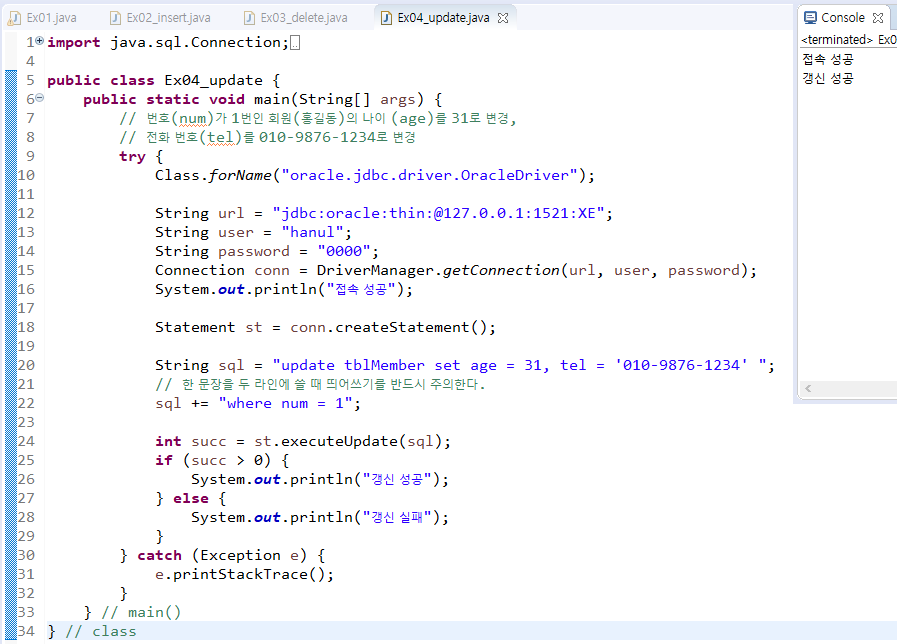
Task: Click the try keyword line
Action: click(141, 156)
